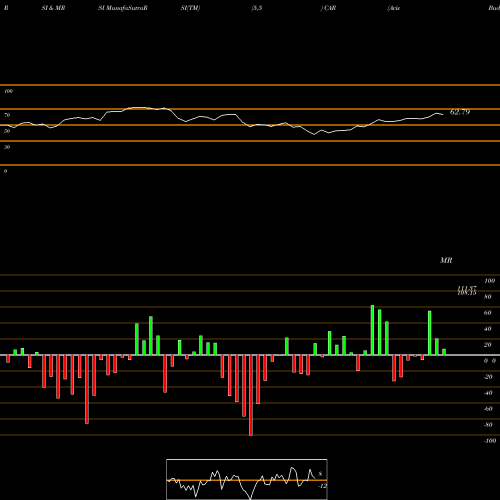Click MR axis label 40
Image resolution: width=500 pixels, height=500 pixels.
coord(488,329)
